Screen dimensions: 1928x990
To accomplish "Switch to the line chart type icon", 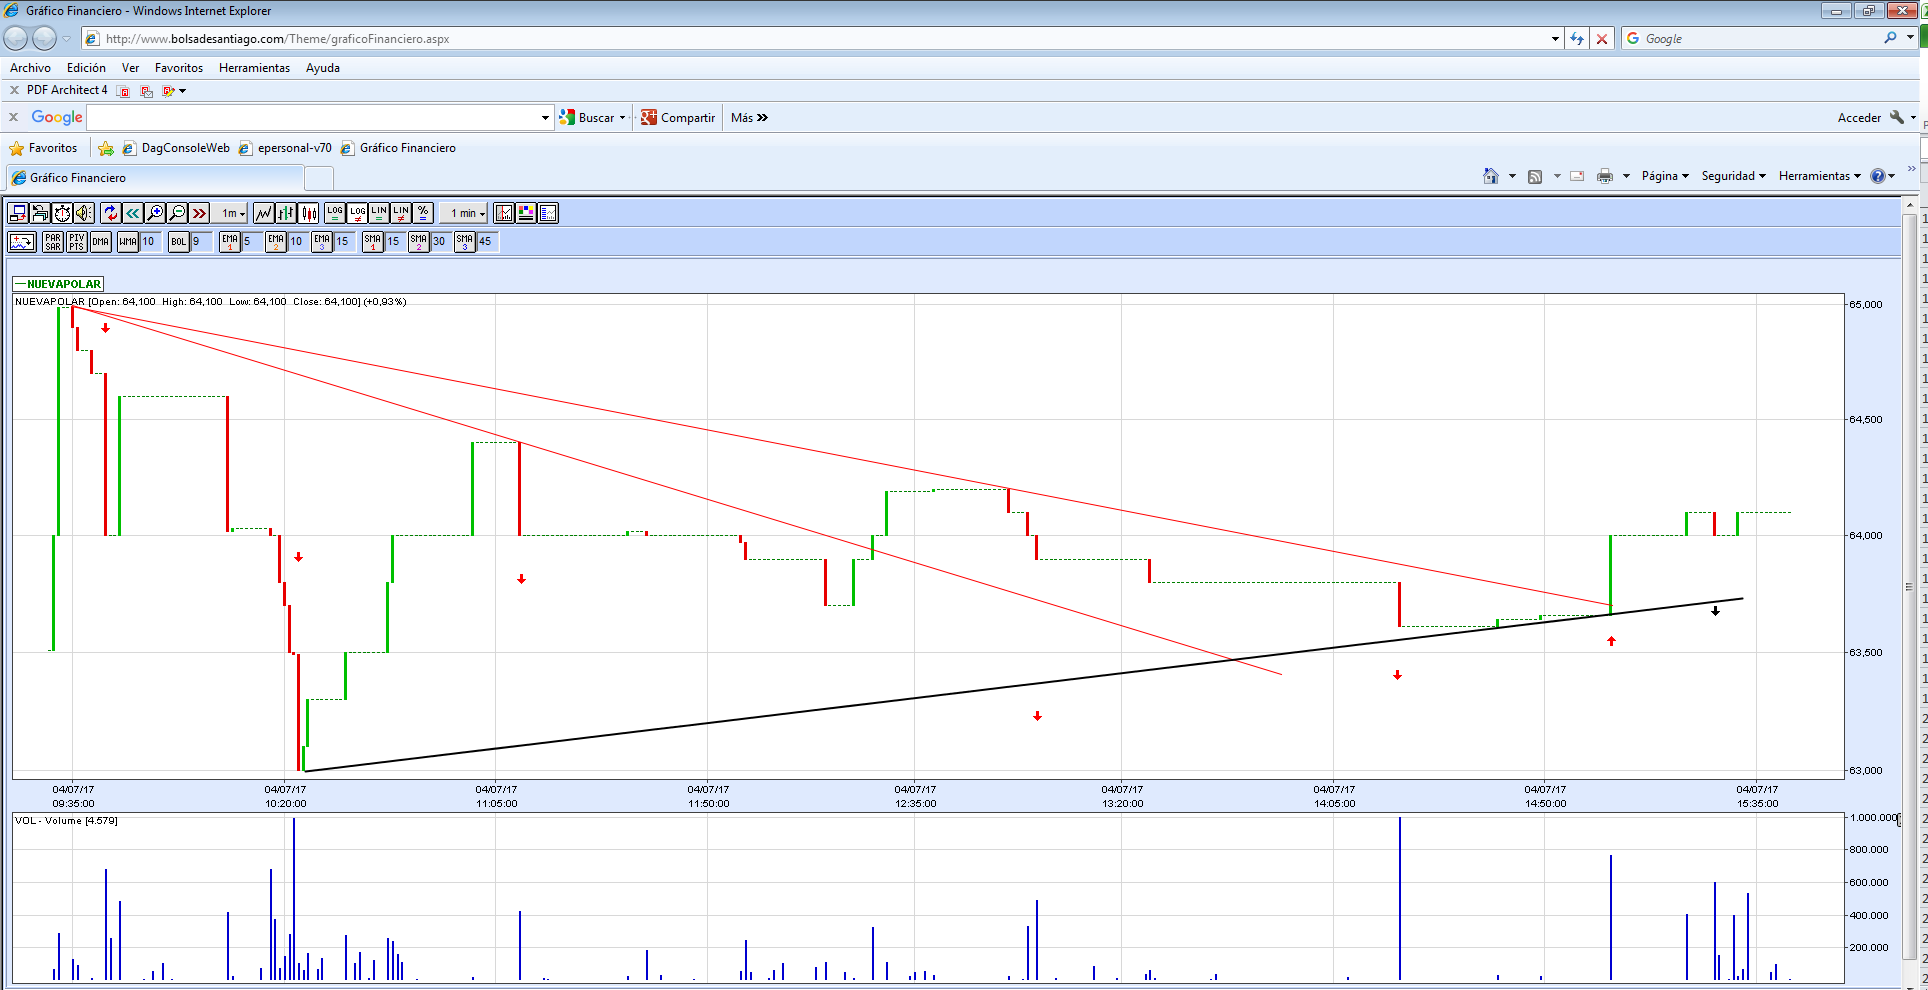I will click(263, 213).
